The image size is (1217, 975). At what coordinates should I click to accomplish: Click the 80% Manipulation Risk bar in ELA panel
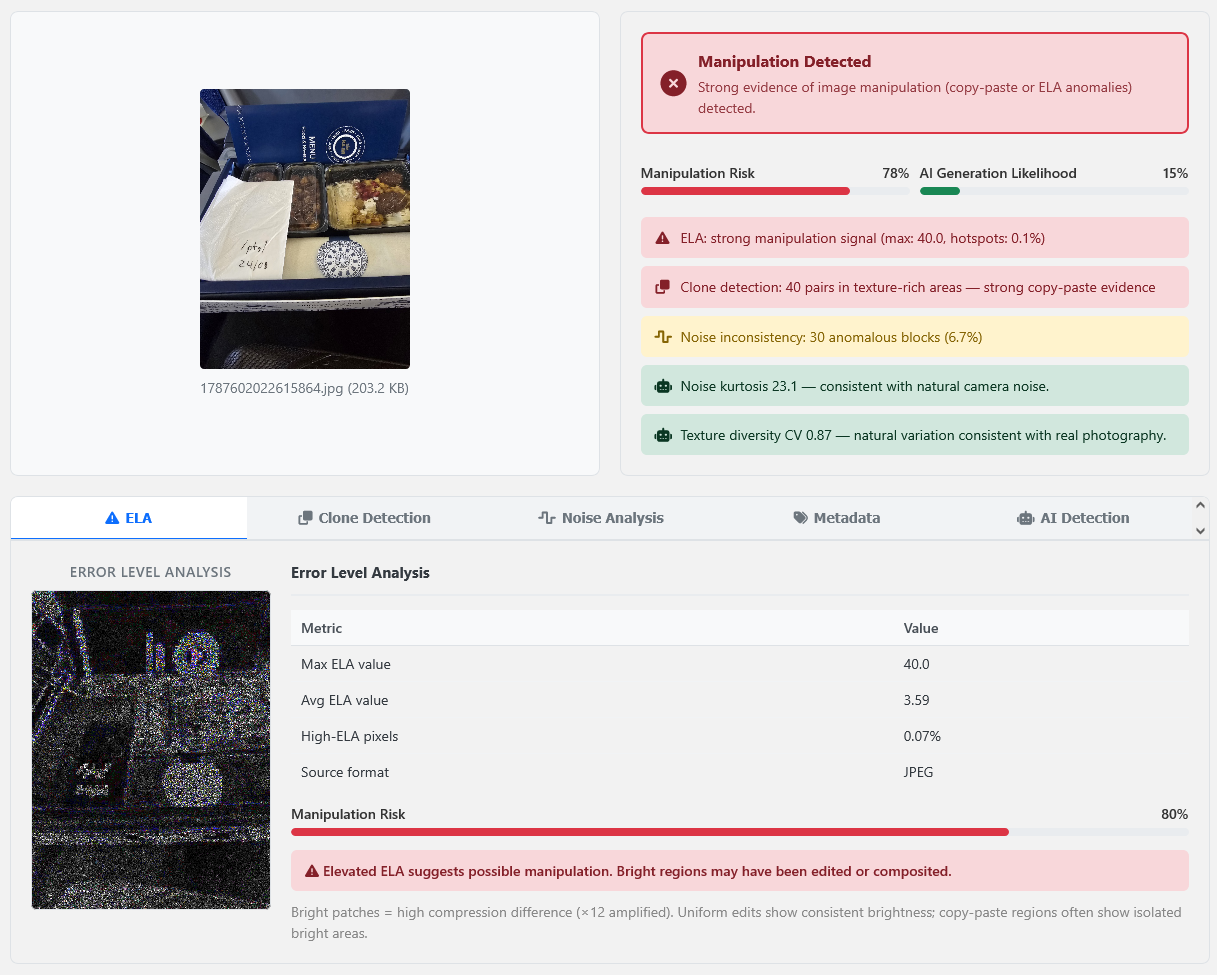pyautogui.click(x=739, y=832)
